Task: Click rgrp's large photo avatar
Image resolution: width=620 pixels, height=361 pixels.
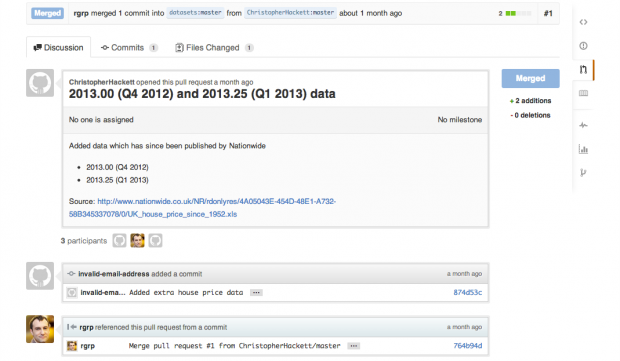Action: 40,329
